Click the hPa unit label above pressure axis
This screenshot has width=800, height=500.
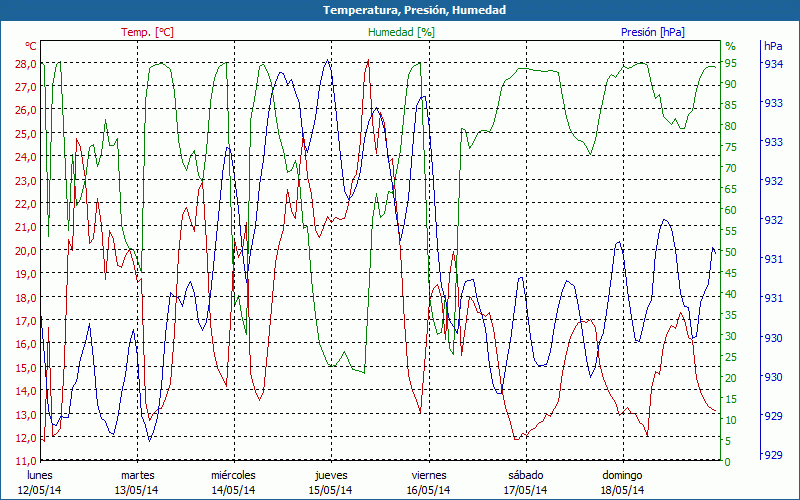[773, 46]
